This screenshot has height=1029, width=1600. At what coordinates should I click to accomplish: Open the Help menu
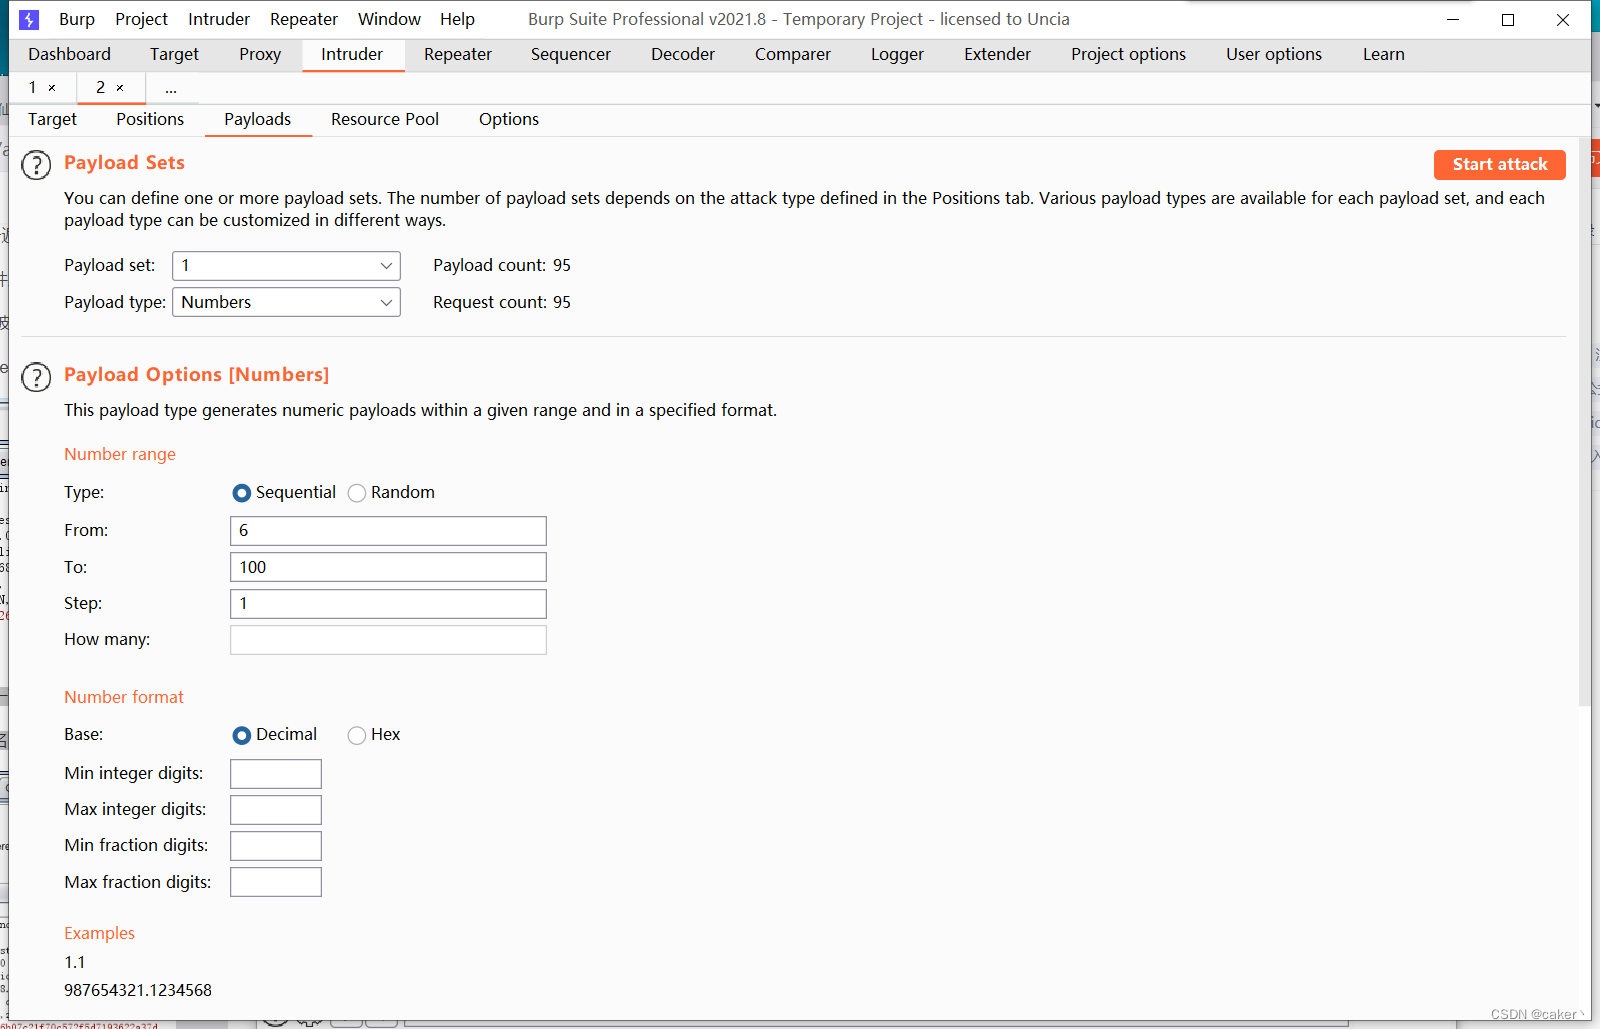pos(457,19)
